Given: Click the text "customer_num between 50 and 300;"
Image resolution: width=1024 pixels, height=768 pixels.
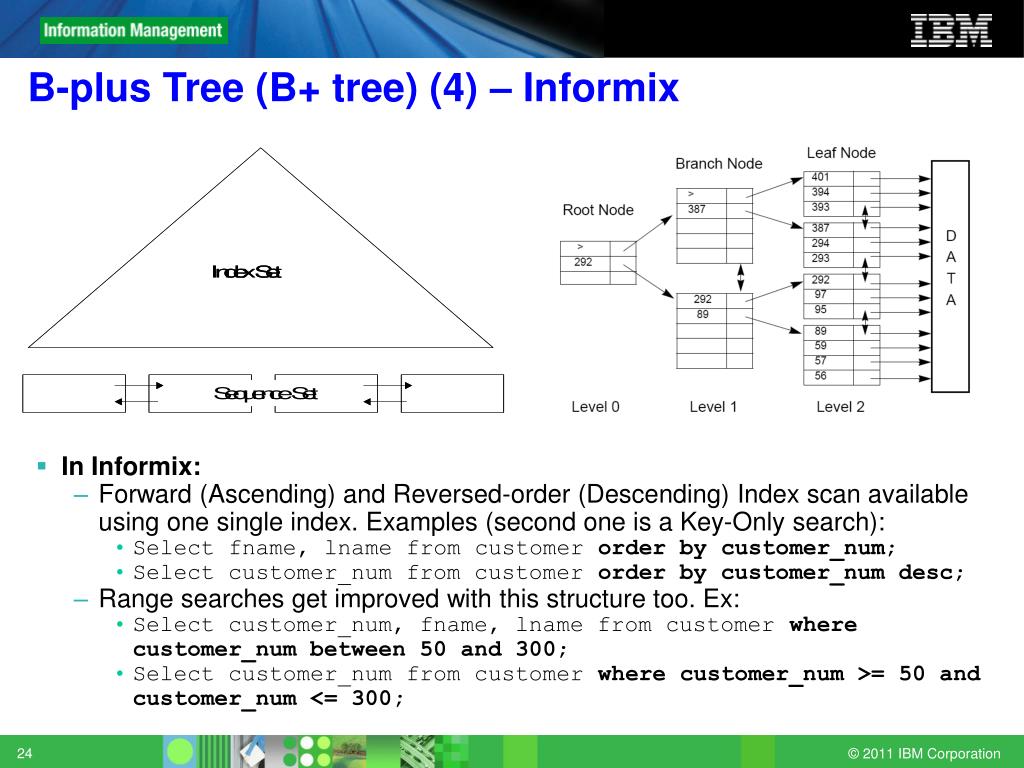Looking at the screenshot, I should pyautogui.click(x=350, y=649).
